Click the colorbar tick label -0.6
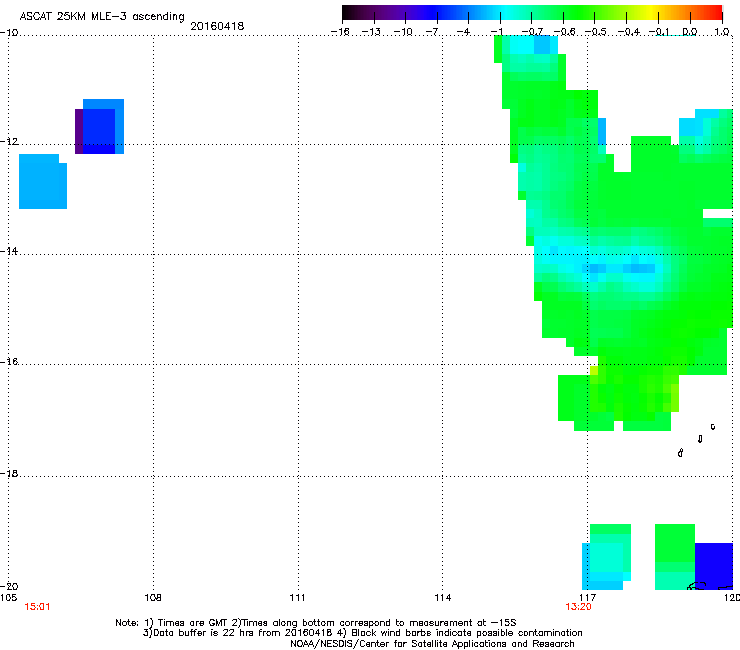Screen dimensions: 740x650 pos(564,32)
